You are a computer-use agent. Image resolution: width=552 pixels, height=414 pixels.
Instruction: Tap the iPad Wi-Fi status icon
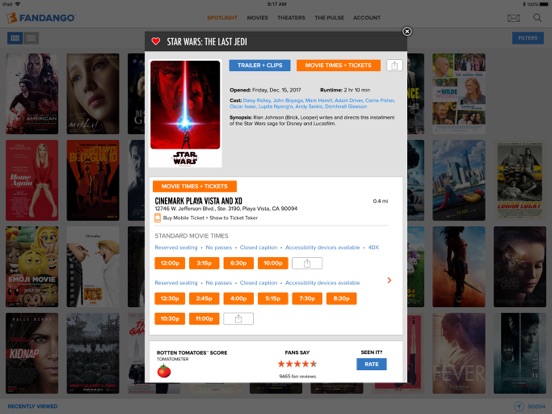tap(17, 4)
